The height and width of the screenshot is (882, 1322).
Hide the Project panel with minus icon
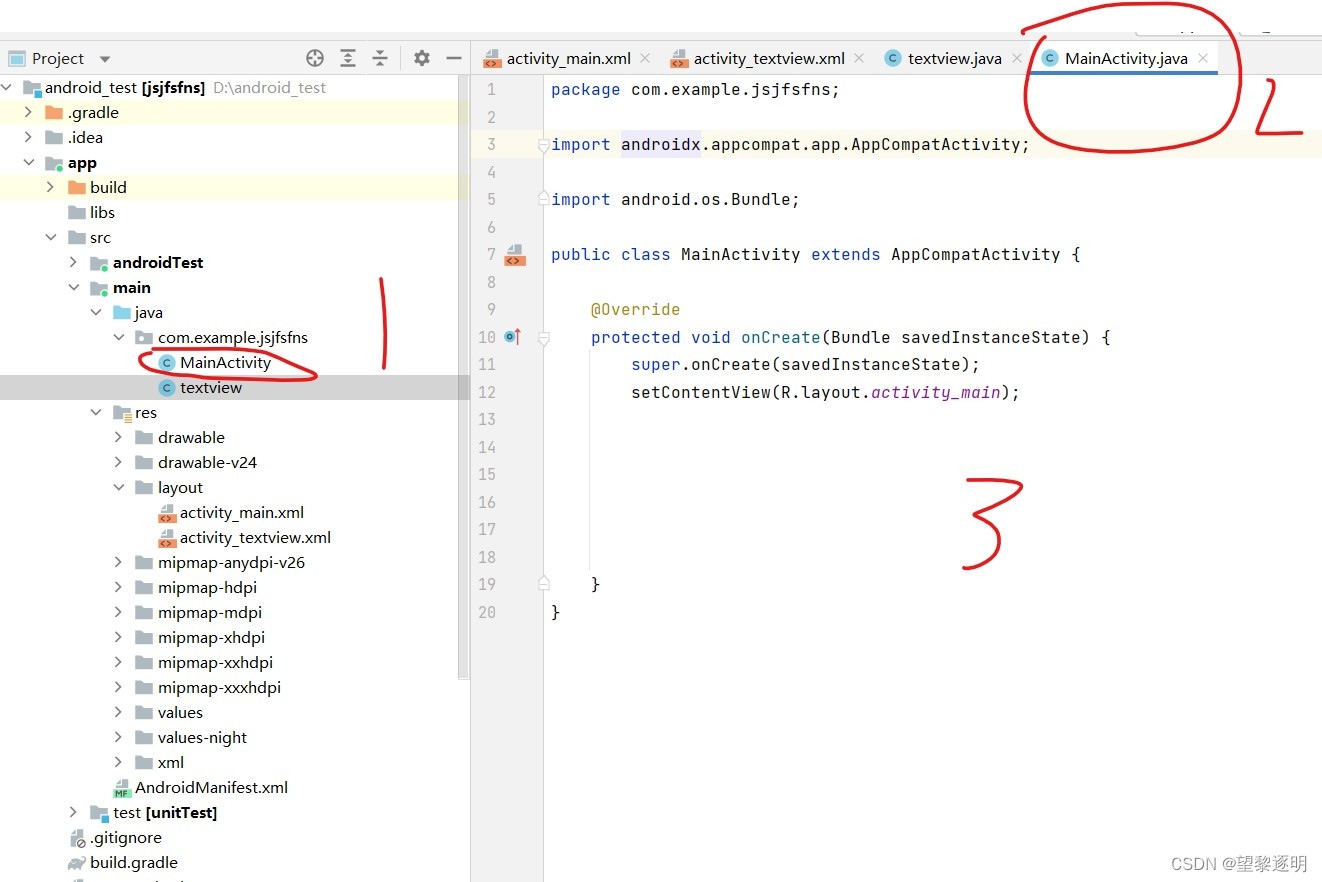tap(454, 58)
